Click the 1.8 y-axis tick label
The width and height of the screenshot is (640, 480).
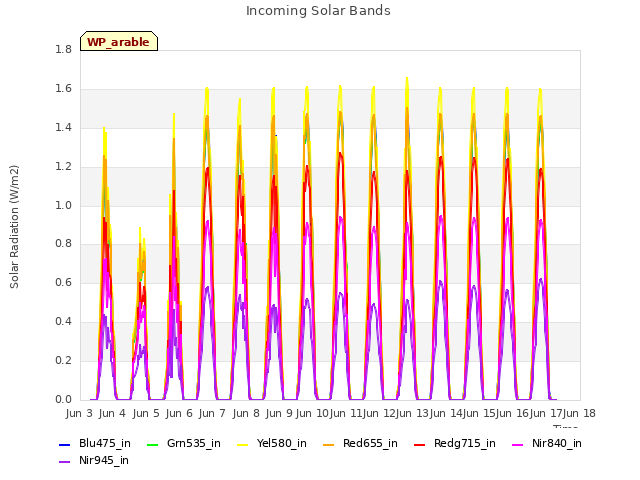tap(63, 50)
